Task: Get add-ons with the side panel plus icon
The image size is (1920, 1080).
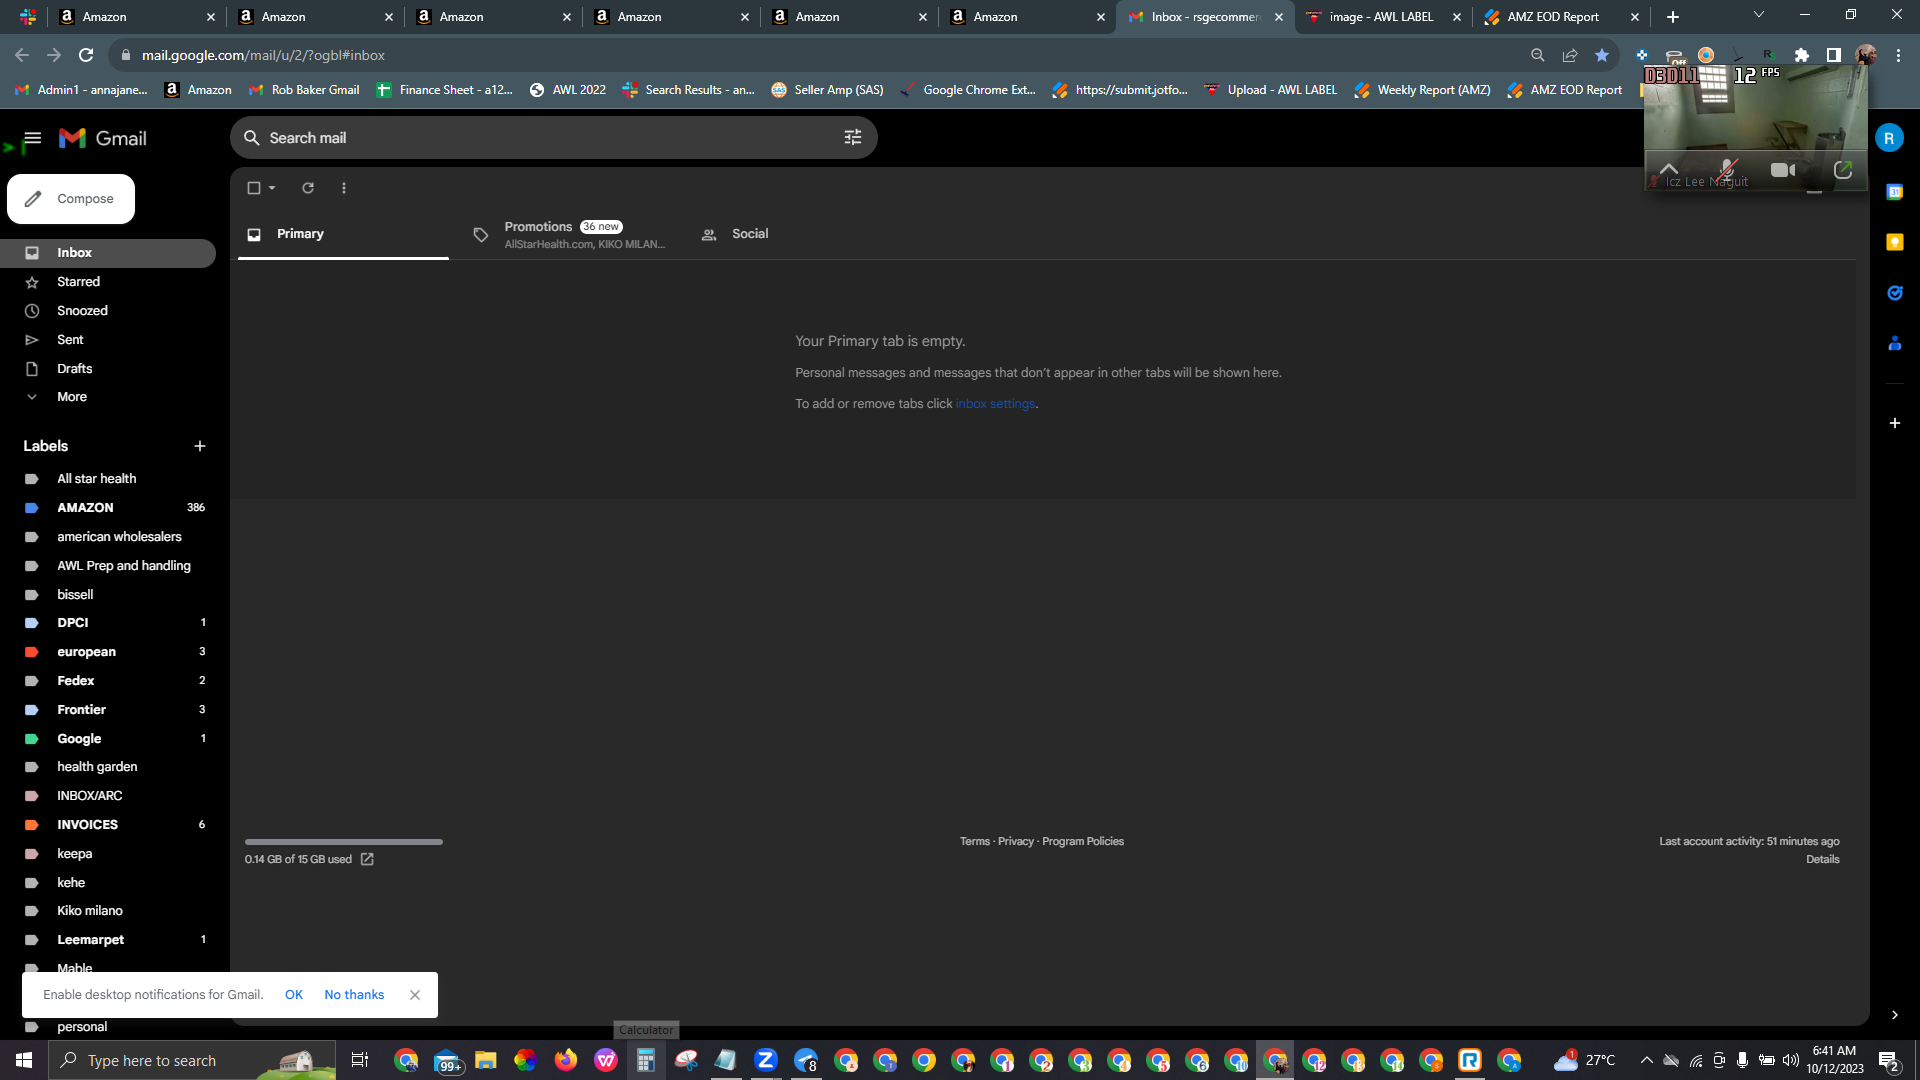Action: (x=1894, y=424)
